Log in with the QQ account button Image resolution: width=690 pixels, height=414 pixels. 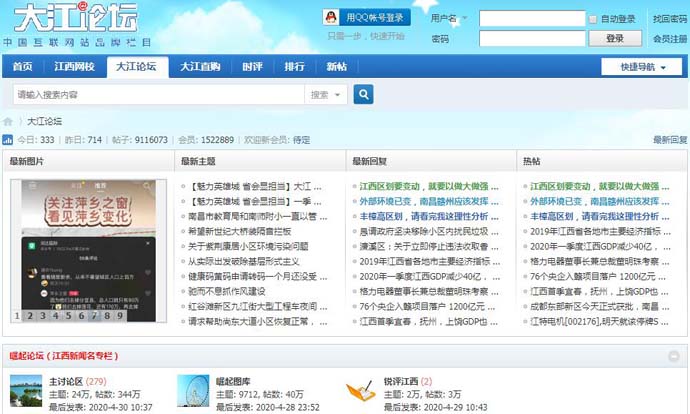click(x=367, y=18)
